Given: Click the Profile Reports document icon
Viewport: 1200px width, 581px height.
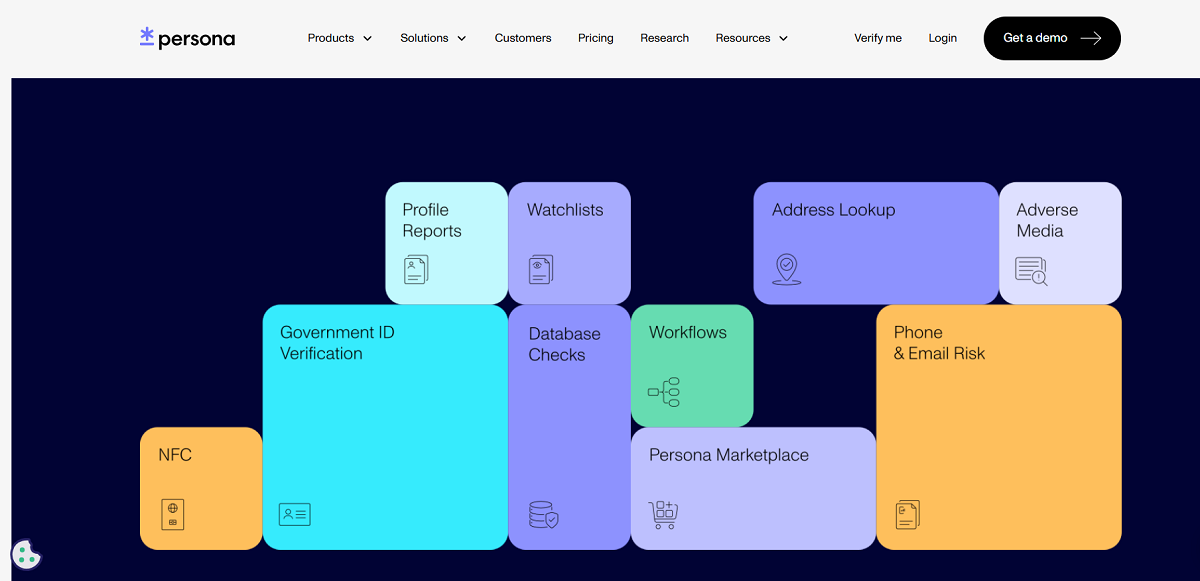Looking at the screenshot, I should [416, 269].
